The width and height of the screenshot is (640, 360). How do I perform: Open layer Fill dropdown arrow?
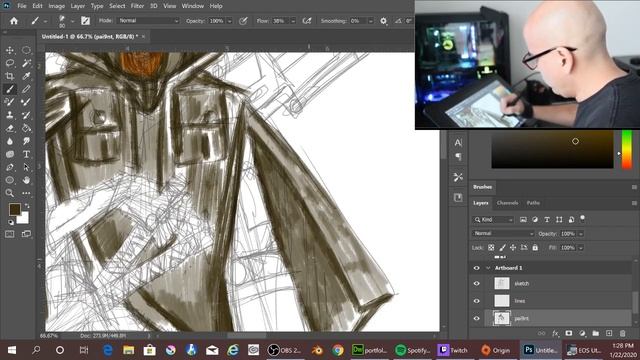(581, 248)
